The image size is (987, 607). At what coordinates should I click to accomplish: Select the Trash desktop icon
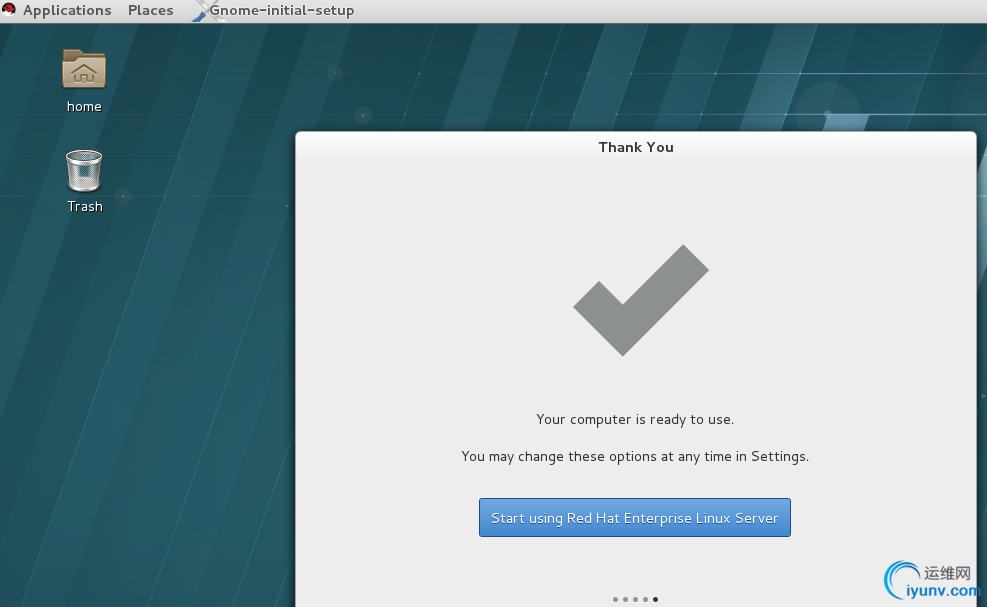point(84,171)
